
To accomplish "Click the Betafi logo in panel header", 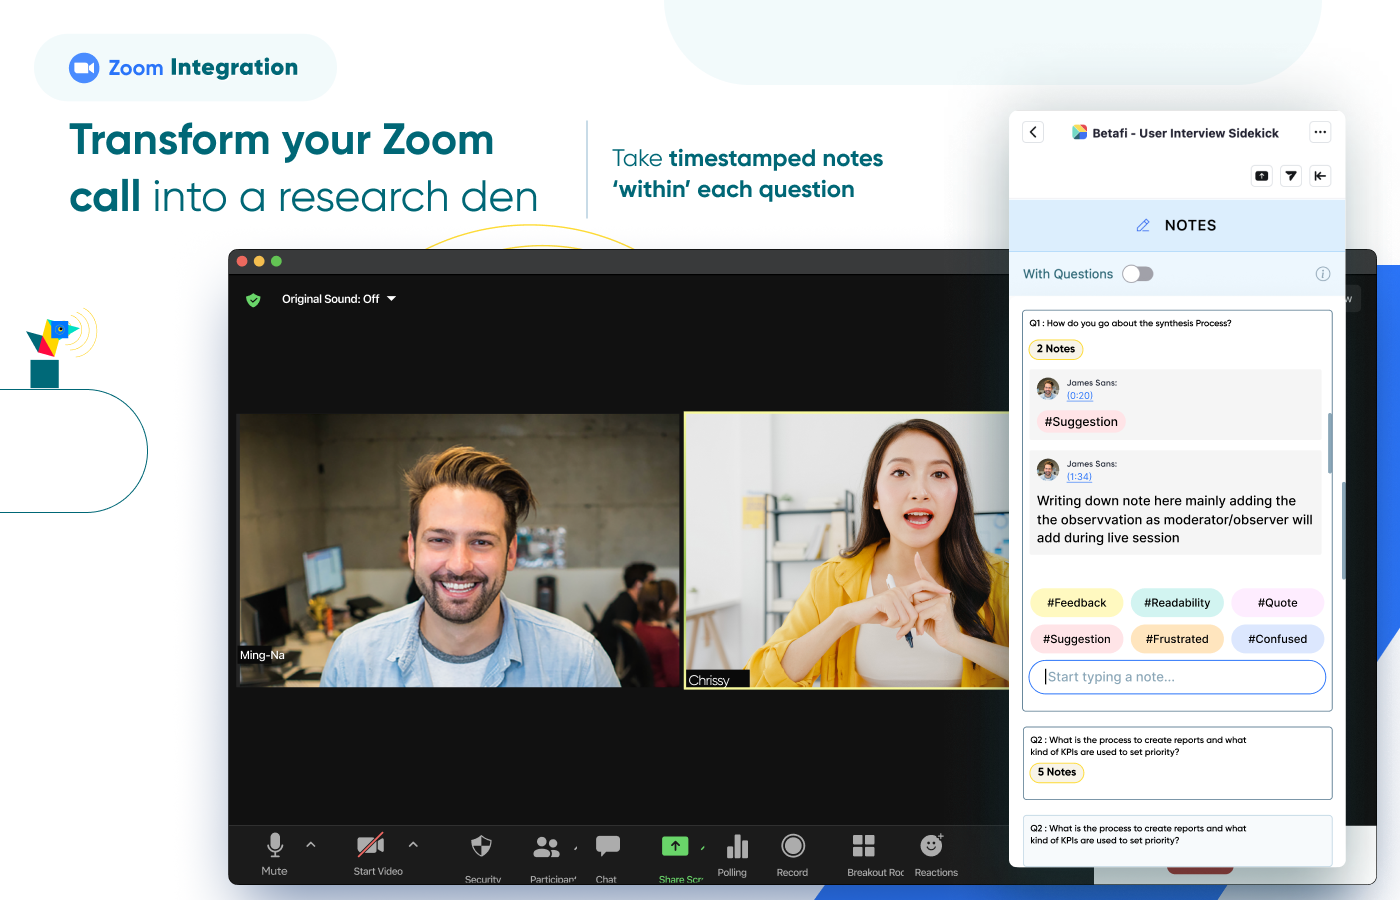I will 1080,132.
